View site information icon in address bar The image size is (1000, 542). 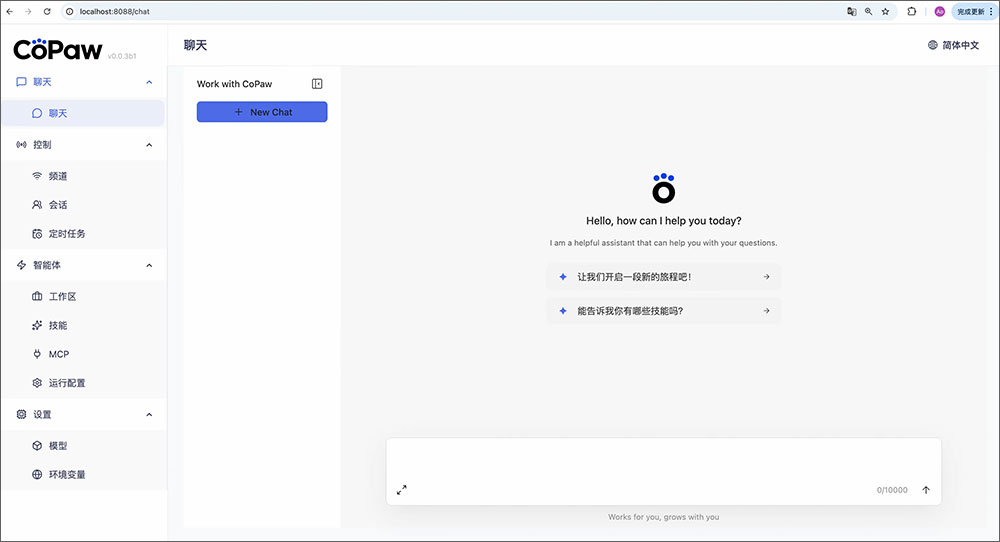point(70,11)
